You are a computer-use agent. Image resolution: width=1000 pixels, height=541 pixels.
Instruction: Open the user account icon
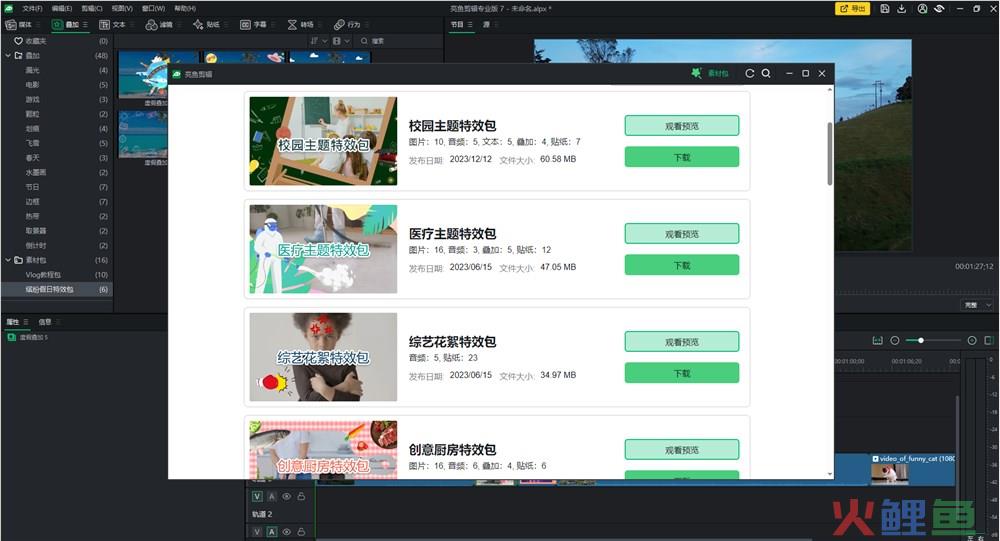point(921,9)
